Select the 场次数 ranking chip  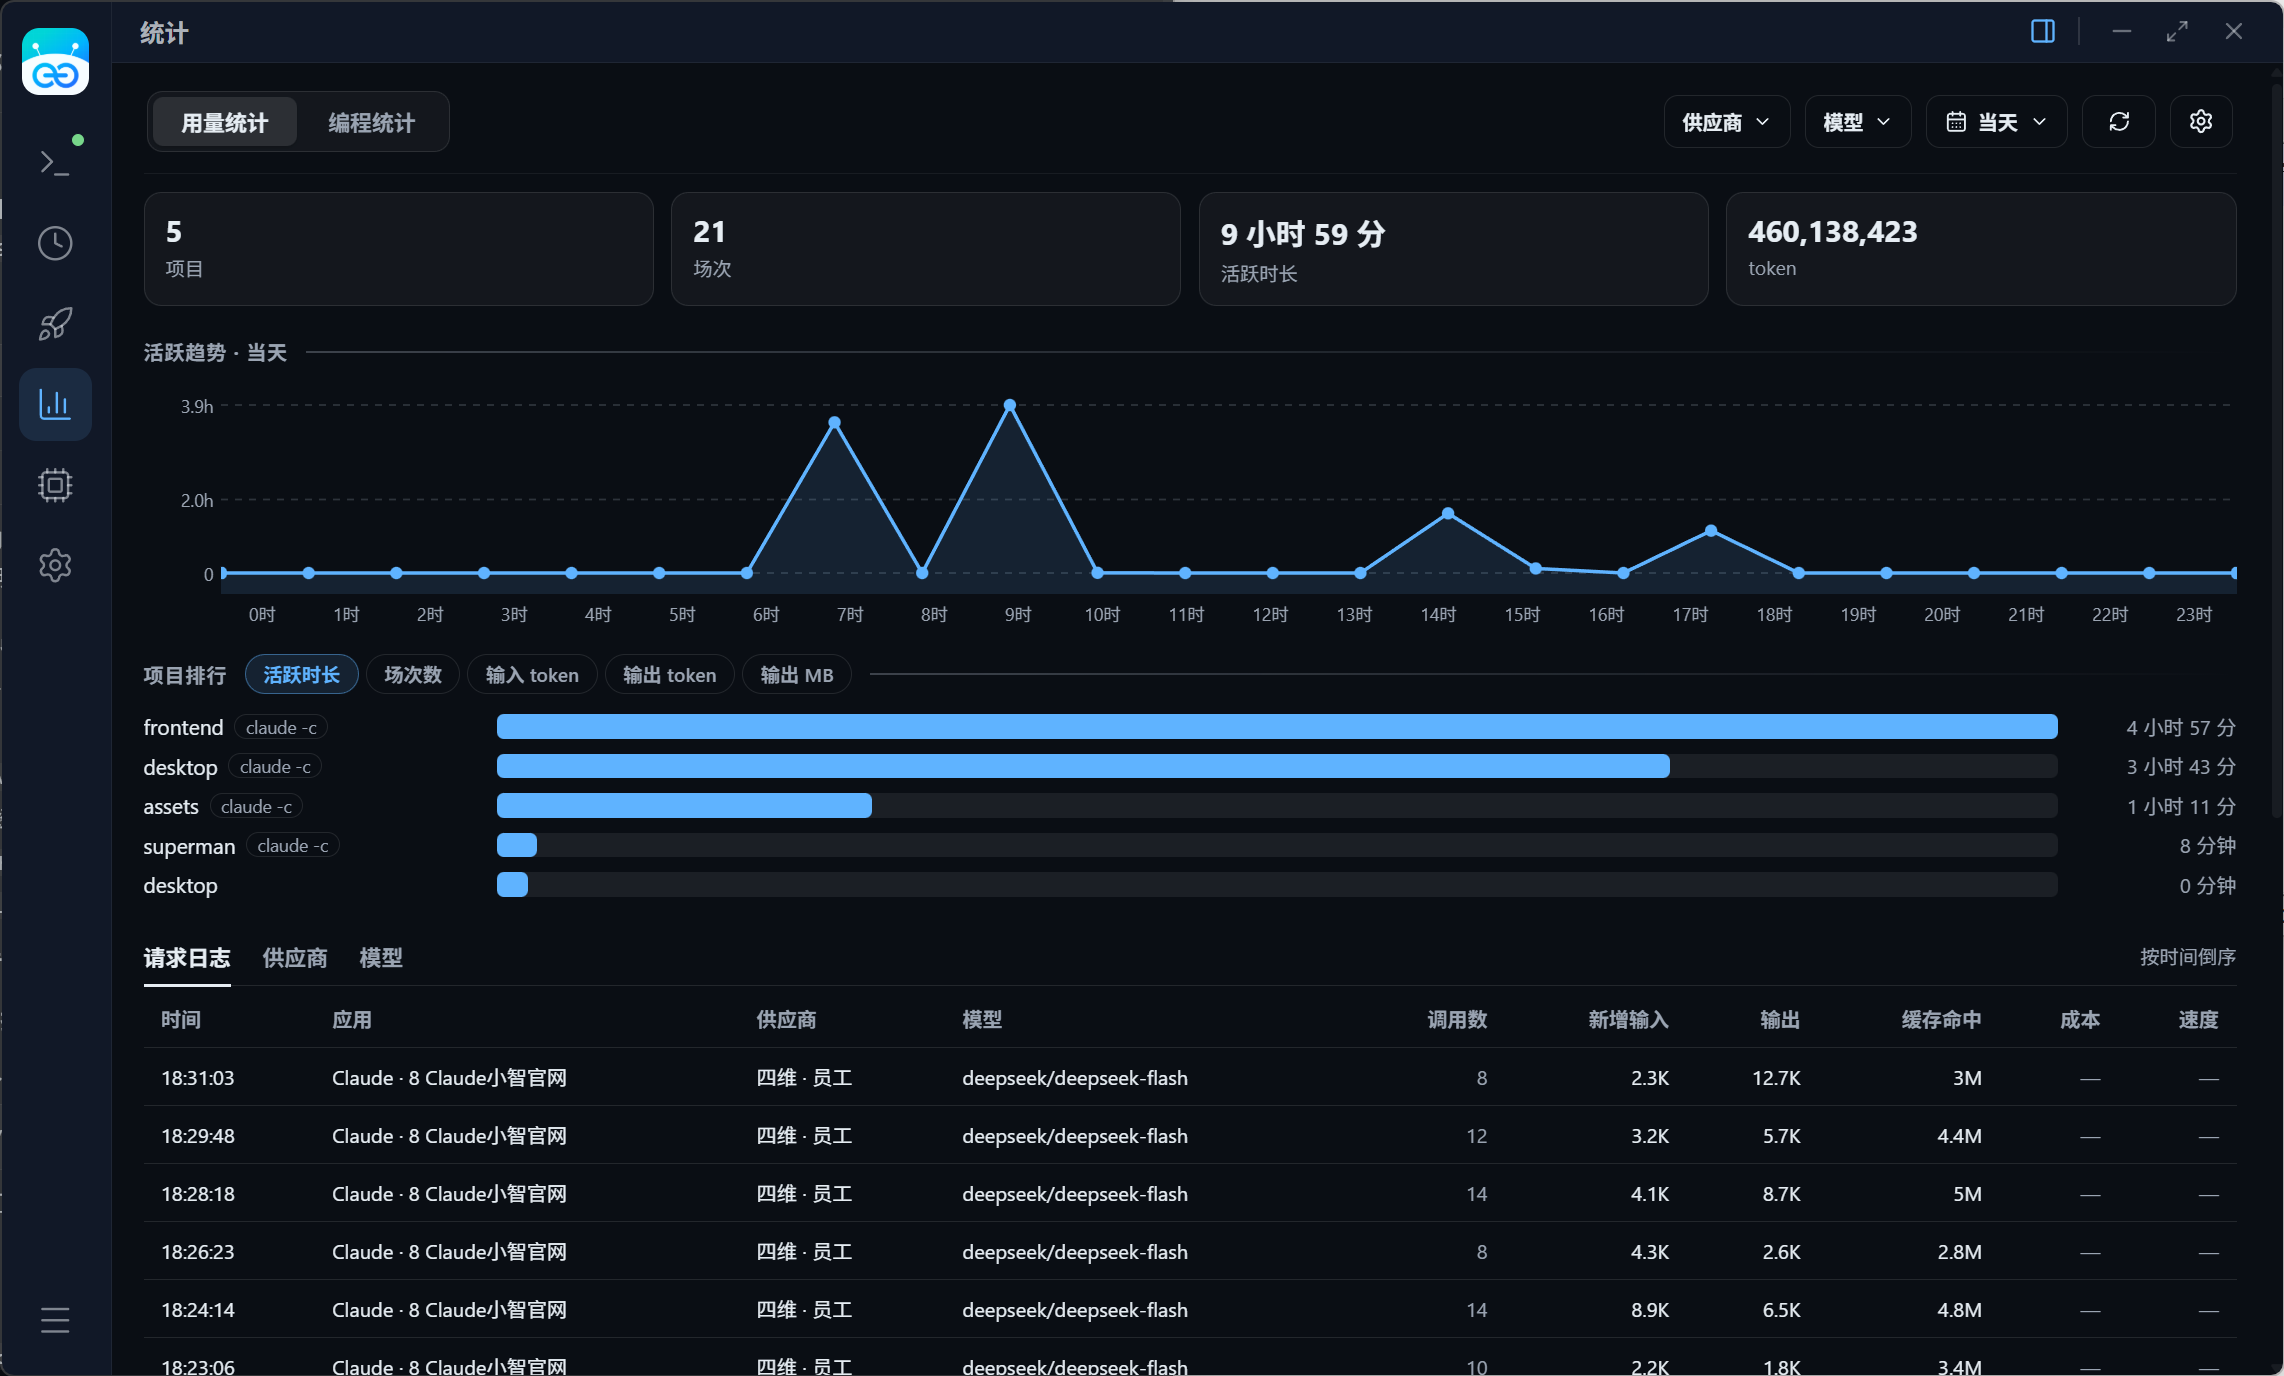tap(413, 675)
